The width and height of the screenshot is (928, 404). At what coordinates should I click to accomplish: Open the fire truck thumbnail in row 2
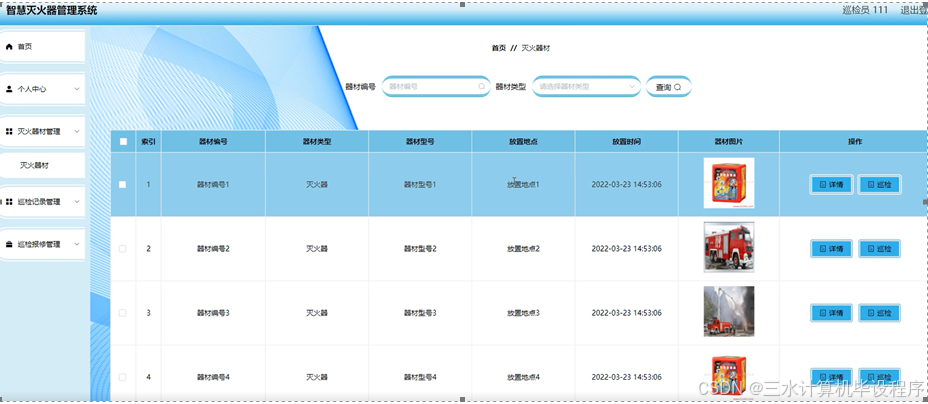point(729,247)
